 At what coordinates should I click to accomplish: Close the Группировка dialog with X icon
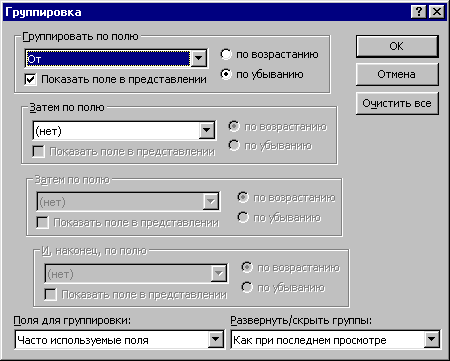pos(437,12)
